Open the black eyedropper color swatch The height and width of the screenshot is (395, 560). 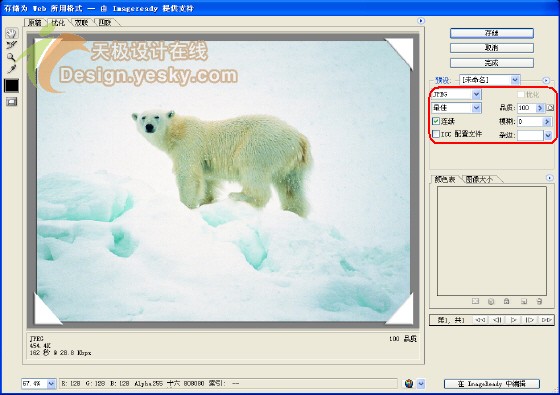click(x=11, y=86)
